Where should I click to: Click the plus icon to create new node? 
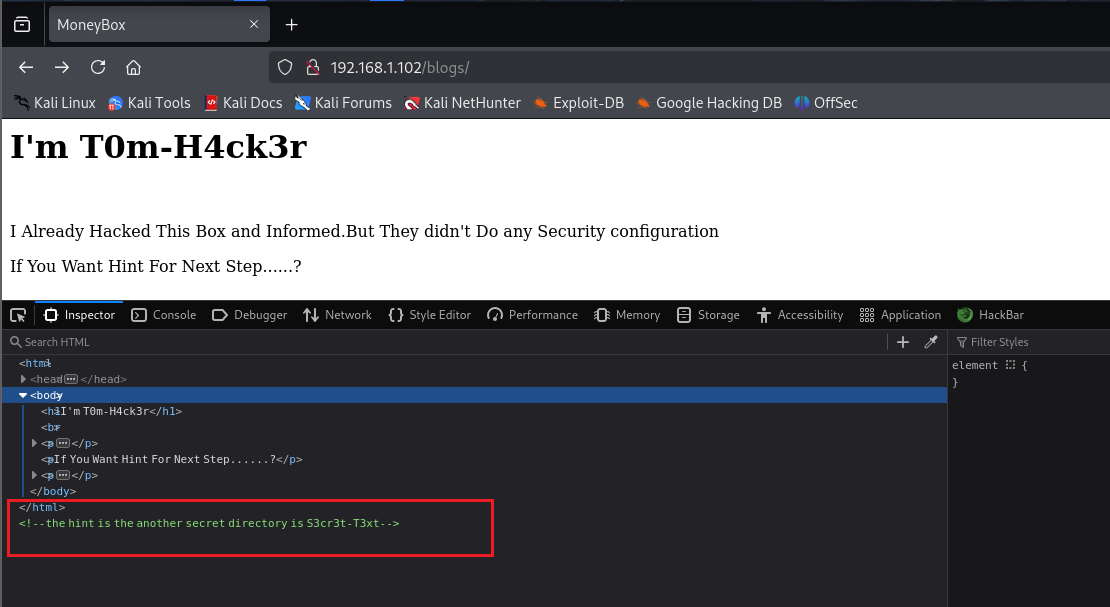(903, 342)
